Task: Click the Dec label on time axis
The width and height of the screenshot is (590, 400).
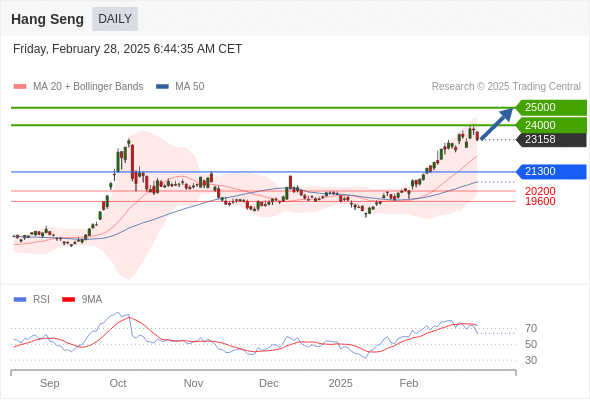Action: (269, 383)
